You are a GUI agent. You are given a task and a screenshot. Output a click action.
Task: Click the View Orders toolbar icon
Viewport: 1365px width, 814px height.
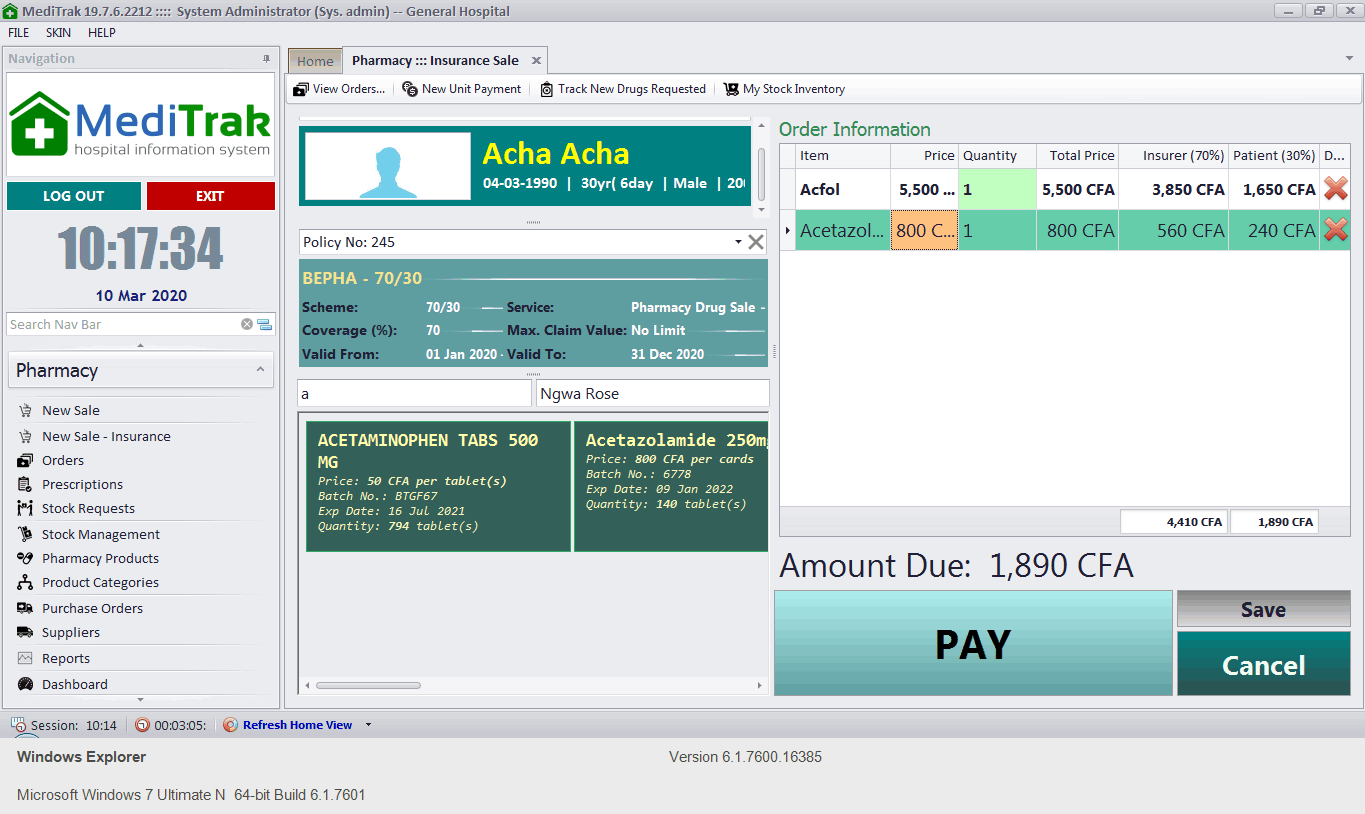tap(301, 89)
